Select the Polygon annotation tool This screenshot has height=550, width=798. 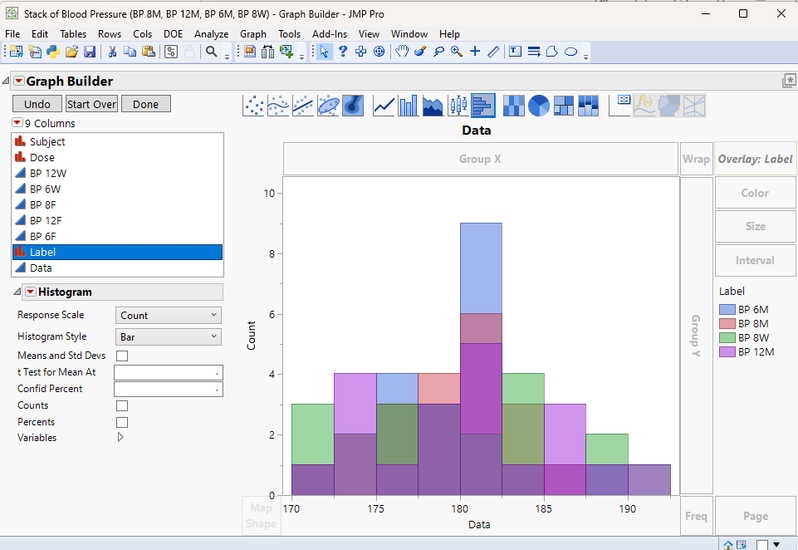point(552,51)
